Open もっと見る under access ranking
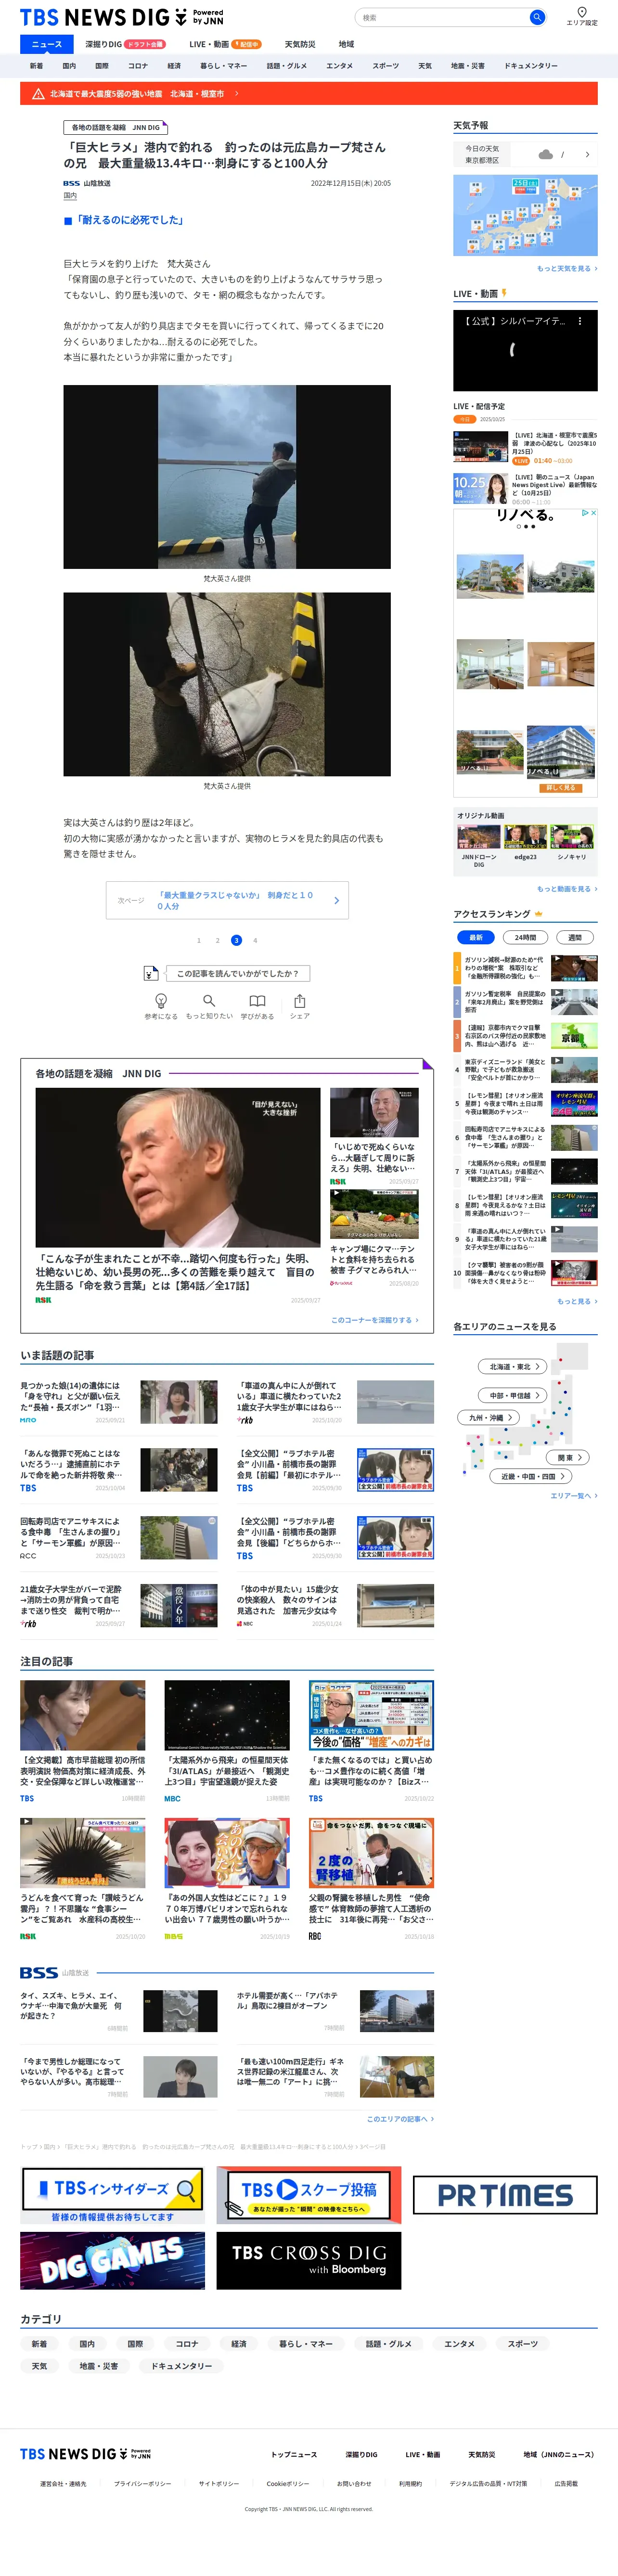This screenshot has height=2576, width=618. (x=577, y=1302)
